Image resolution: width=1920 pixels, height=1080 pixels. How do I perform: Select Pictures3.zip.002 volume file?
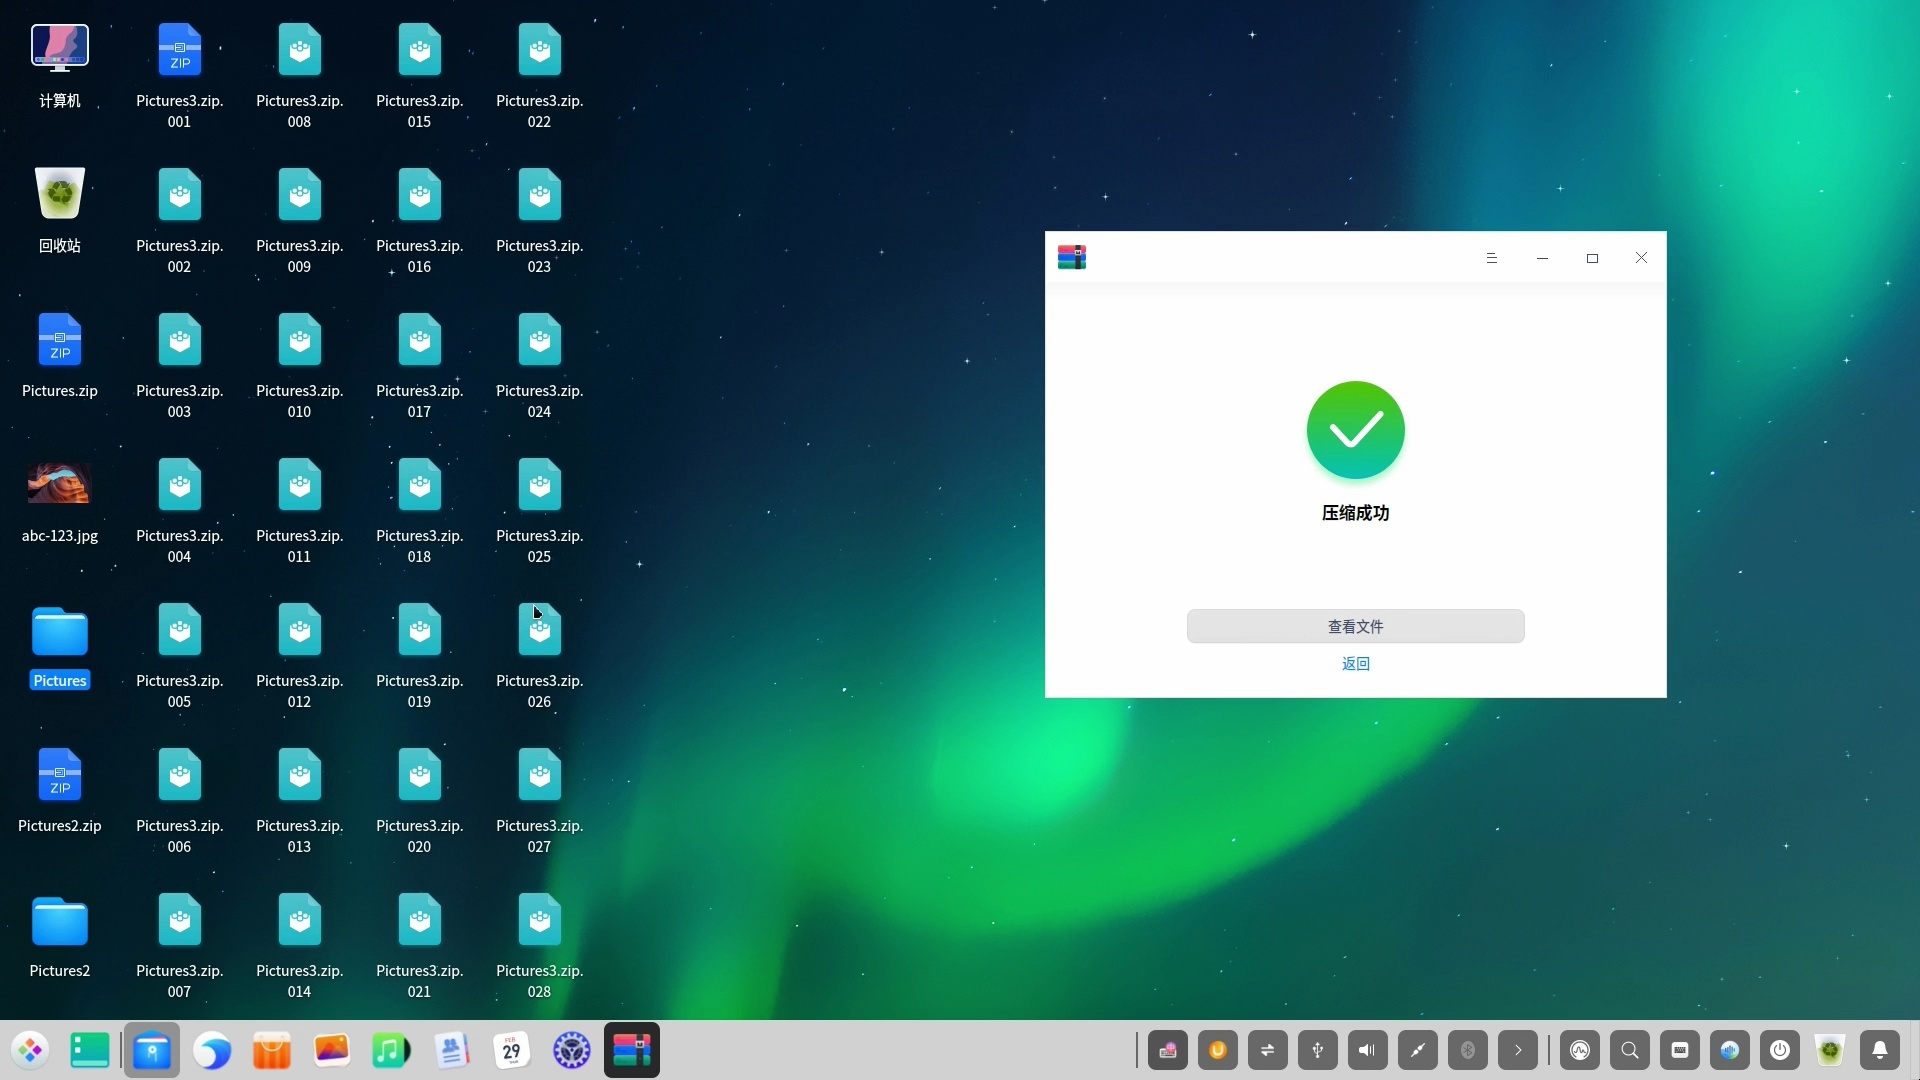coord(180,221)
